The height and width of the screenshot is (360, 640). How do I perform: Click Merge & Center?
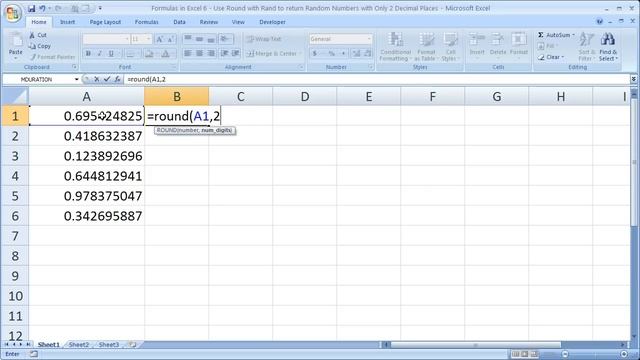[x=272, y=53]
